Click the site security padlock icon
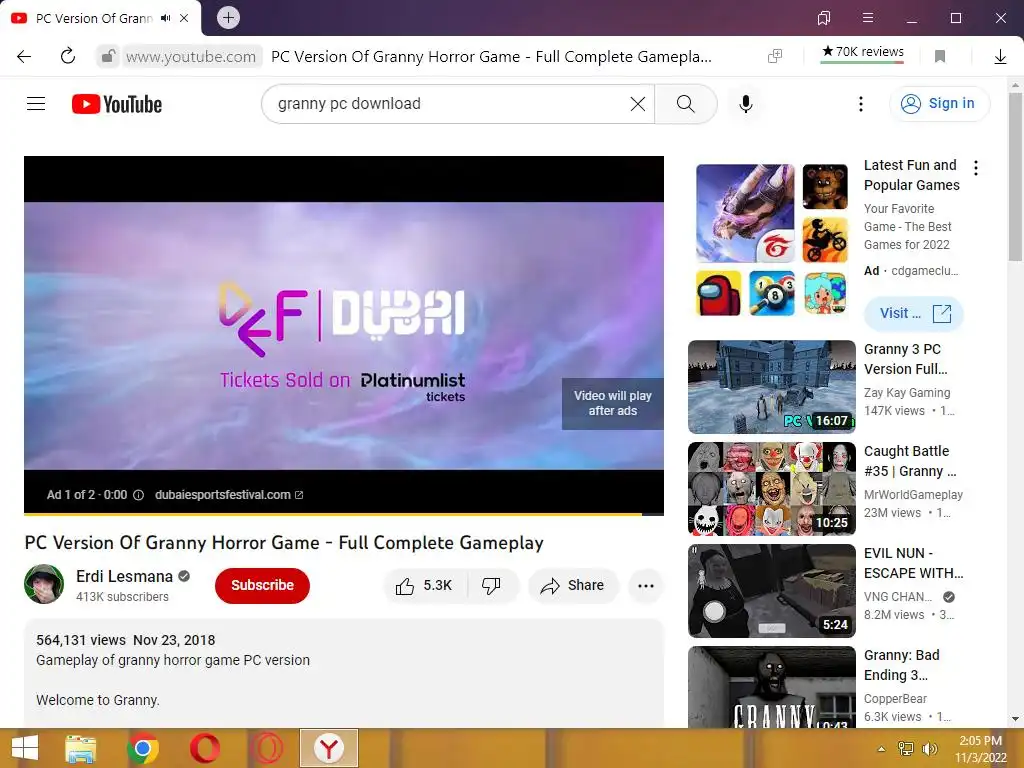This screenshot has height=768, width=1024. (108, 57)
